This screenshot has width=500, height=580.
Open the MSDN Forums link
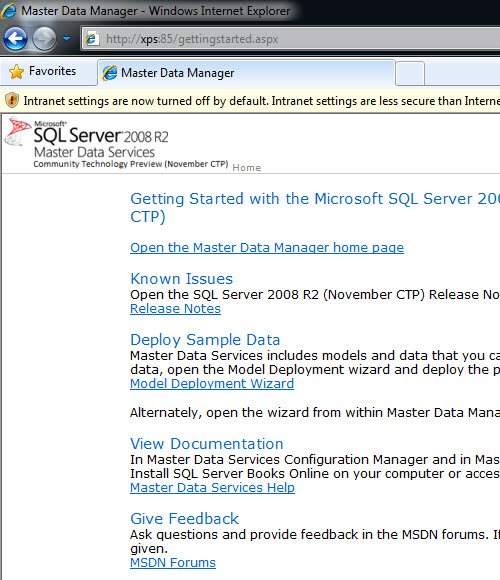coord(173,563)
